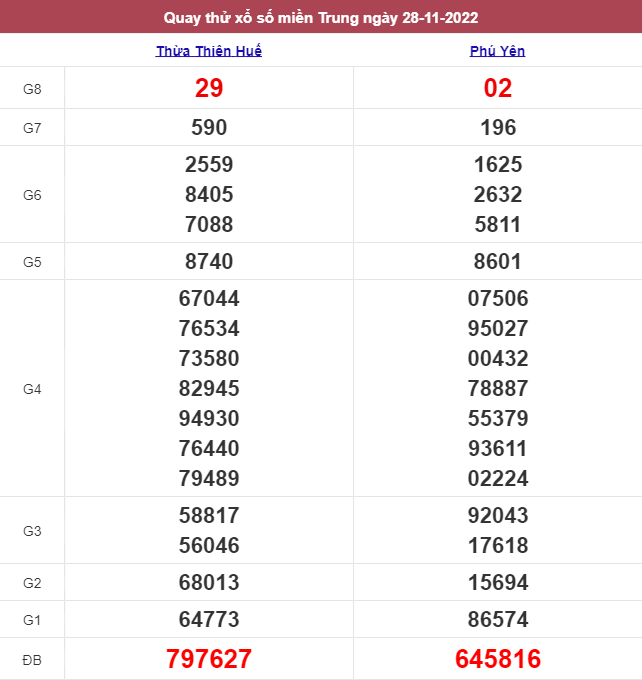Click the G6 number 8405
Image resolution: width=642 pixels, height=680 pixels.
click(209, 194)
